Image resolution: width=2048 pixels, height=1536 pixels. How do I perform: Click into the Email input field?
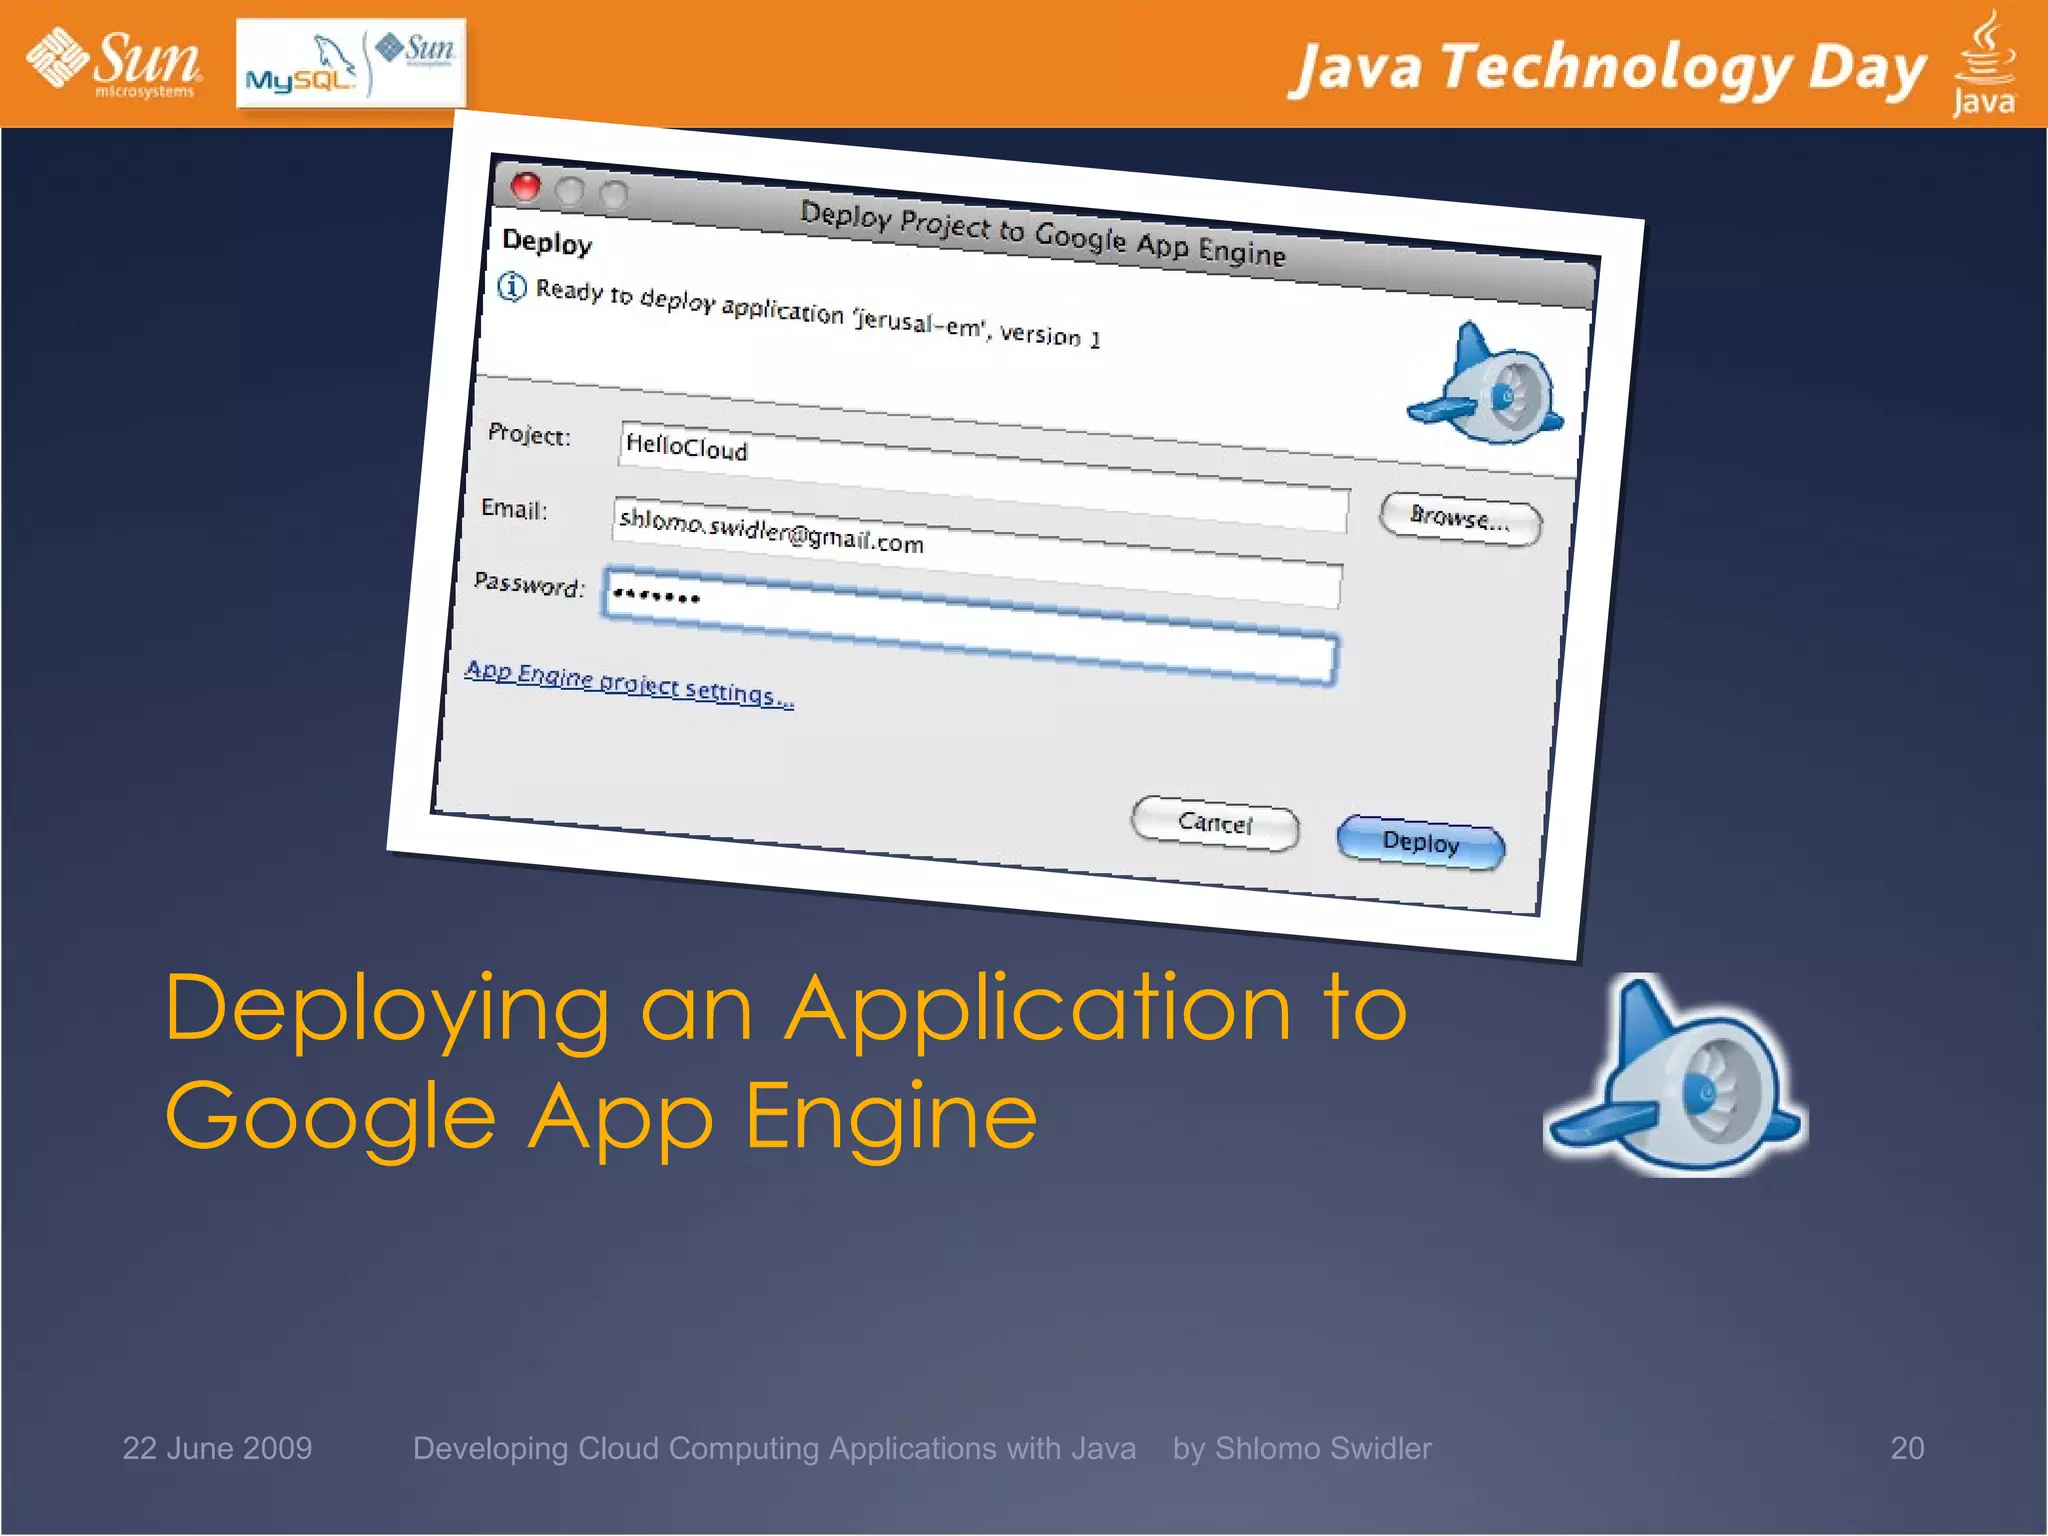(x=977, y=552)
